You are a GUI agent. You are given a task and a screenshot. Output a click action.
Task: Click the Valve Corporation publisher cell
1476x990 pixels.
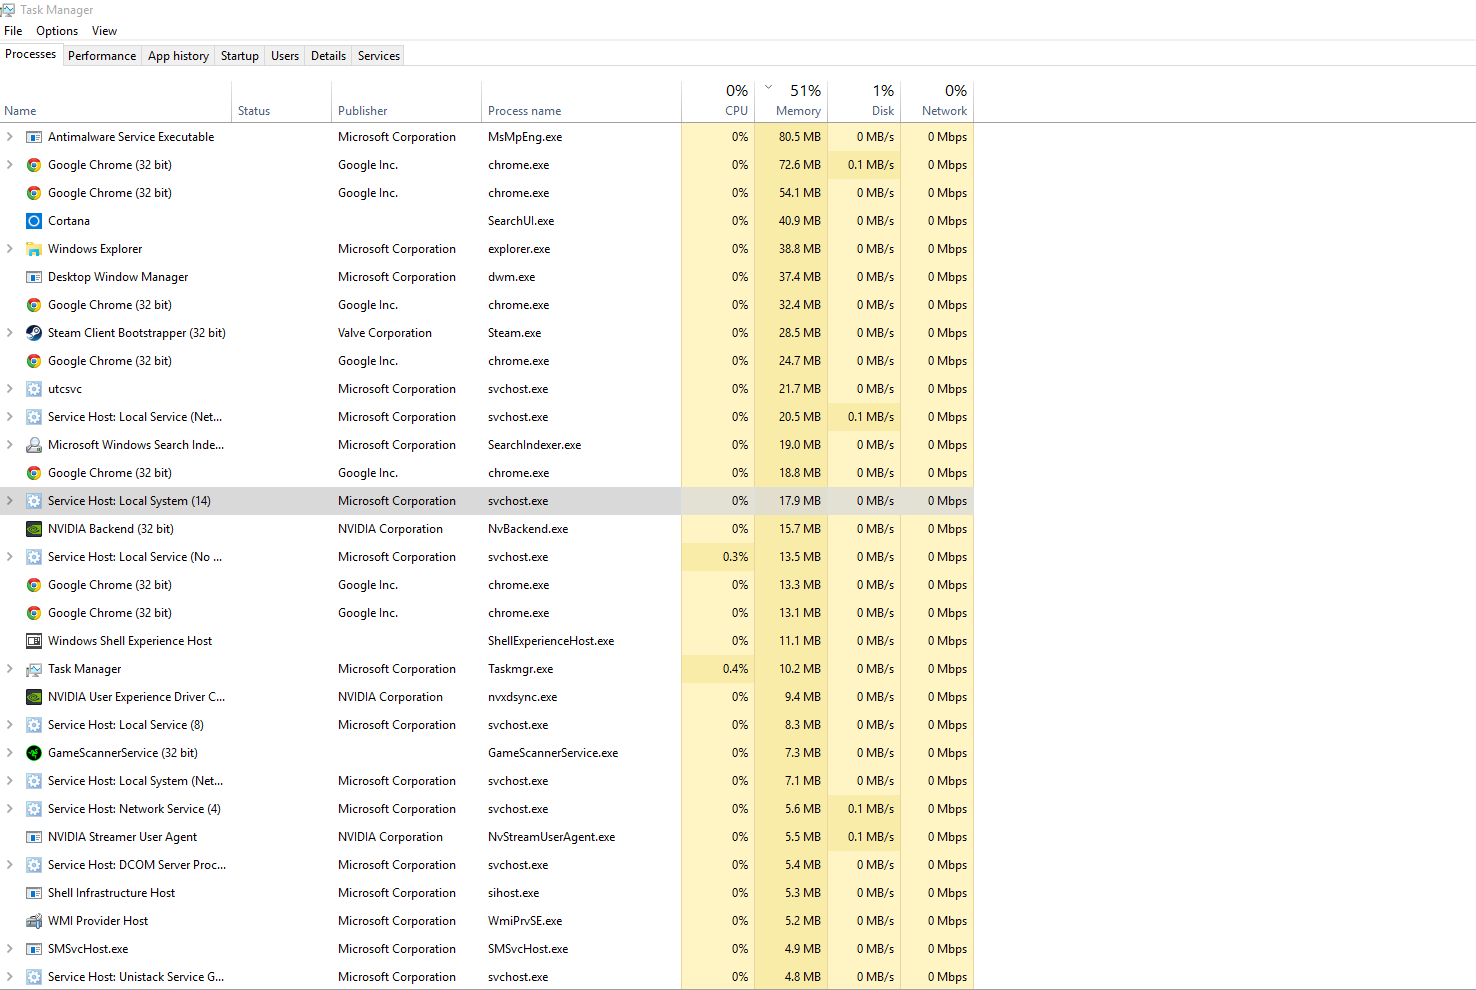tap(385, 333)
